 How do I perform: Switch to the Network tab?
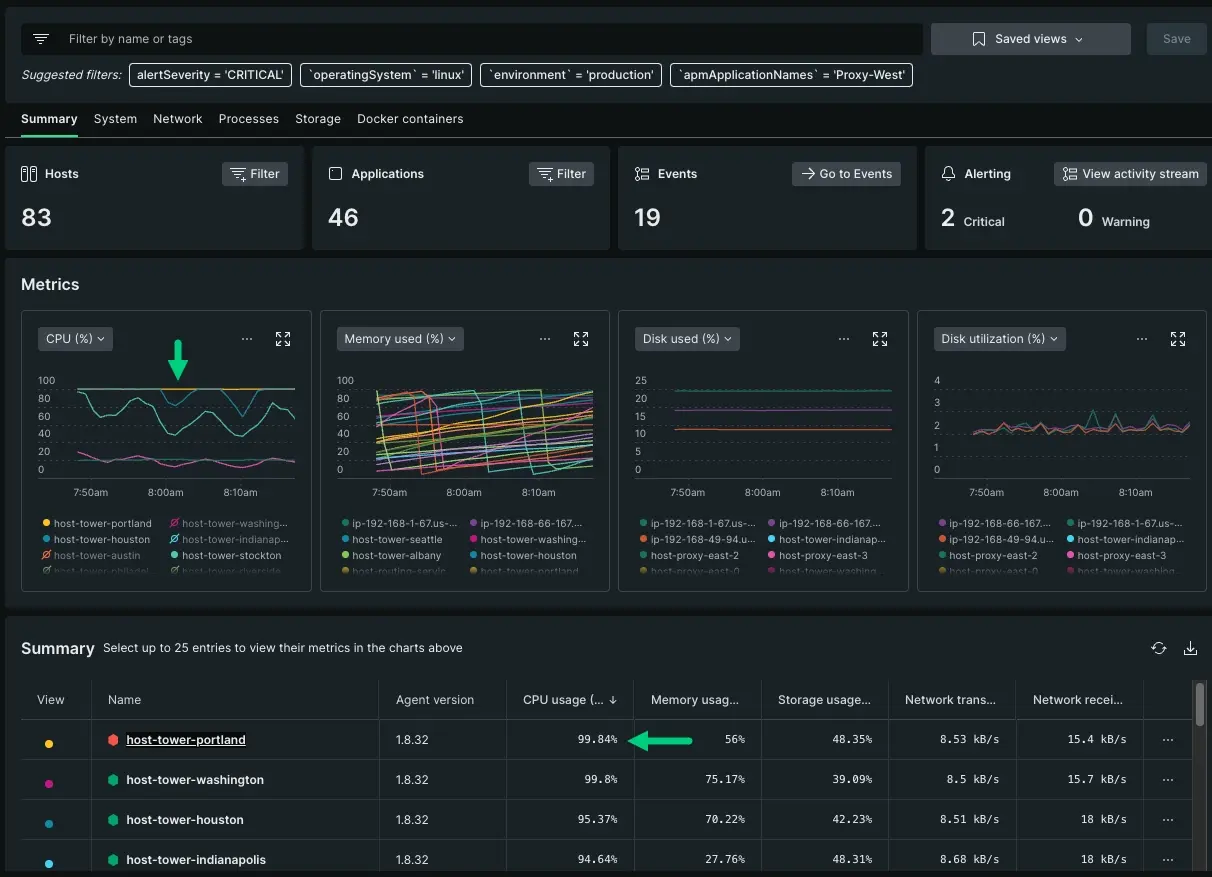coord(178,119)
